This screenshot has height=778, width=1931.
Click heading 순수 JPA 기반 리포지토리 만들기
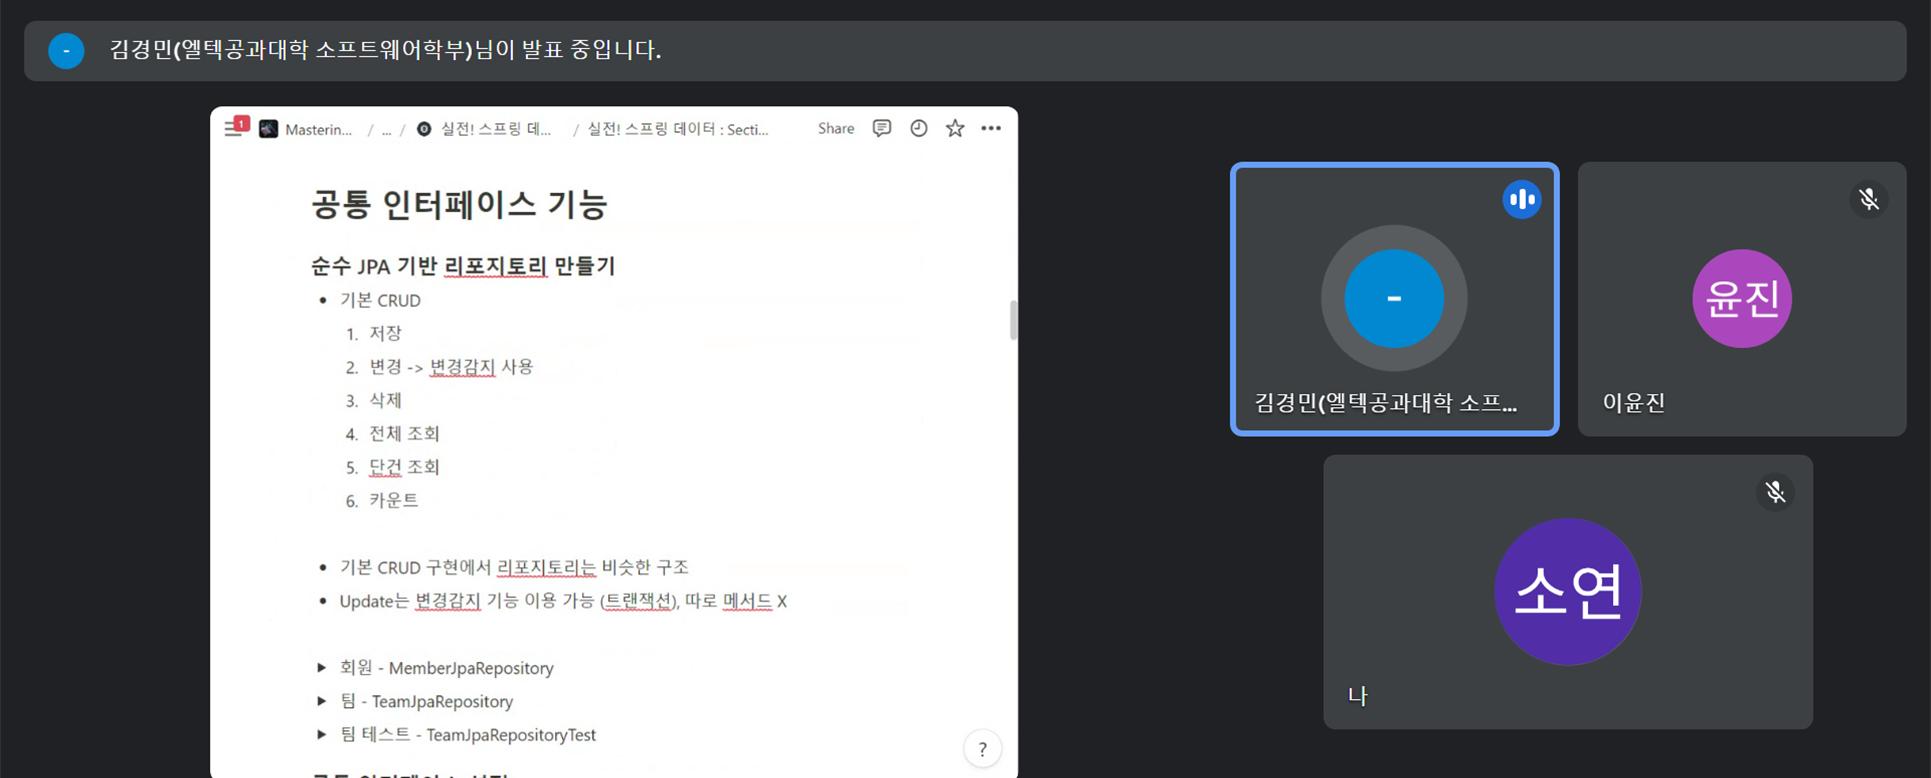pos(463,266)
